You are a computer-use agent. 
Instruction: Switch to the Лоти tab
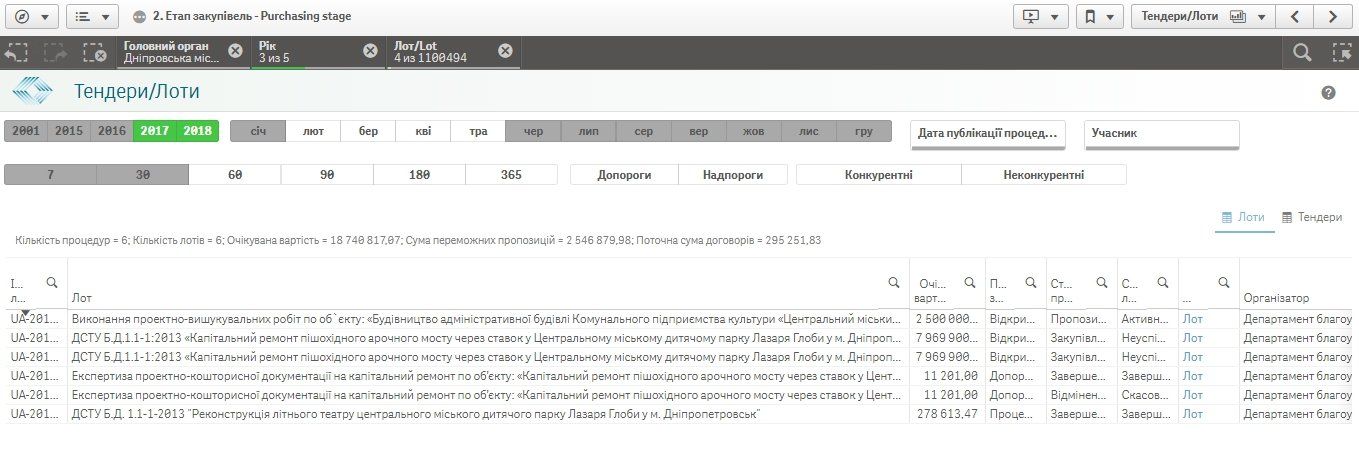pyautogui.click(x=1244, y=217)
